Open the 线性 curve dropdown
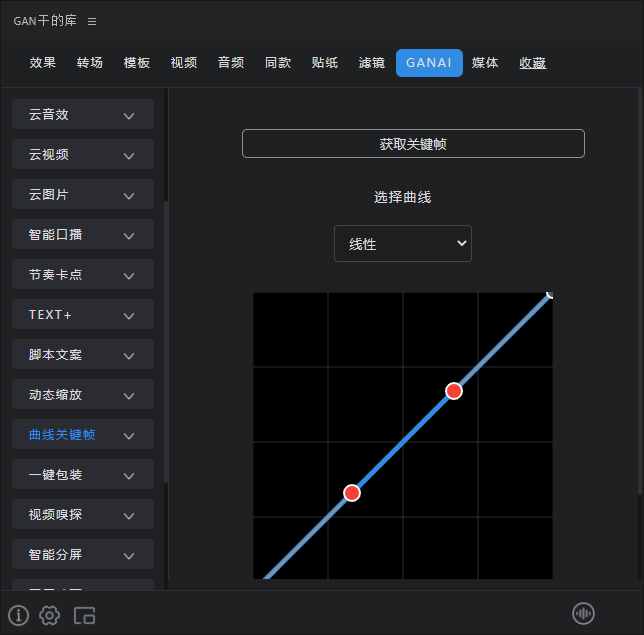 tap(402, 244)
